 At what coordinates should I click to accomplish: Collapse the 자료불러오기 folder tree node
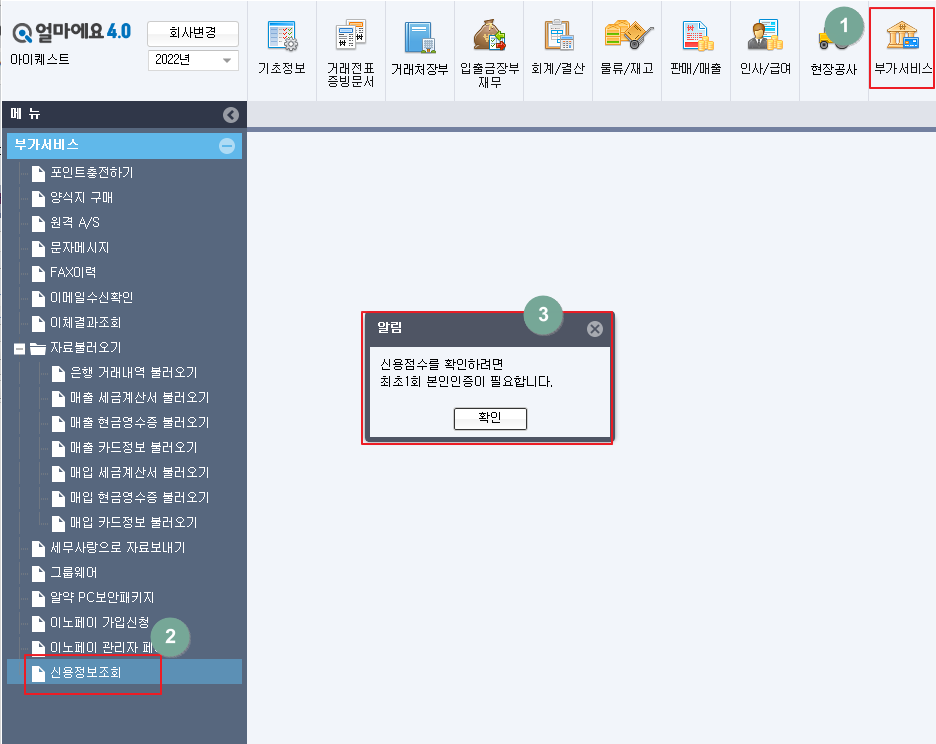click(x=20, y=348)
